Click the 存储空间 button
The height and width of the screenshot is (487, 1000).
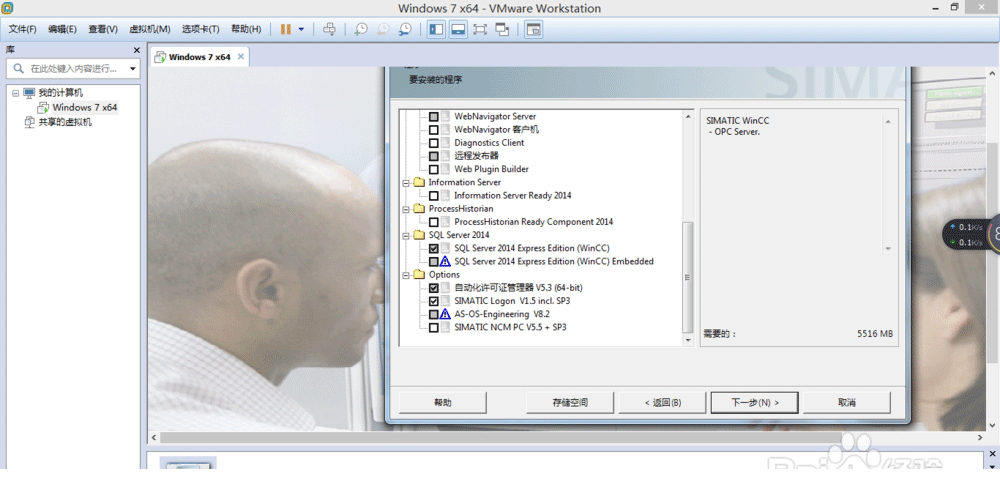pyautogui.click(x=570, y=403)
